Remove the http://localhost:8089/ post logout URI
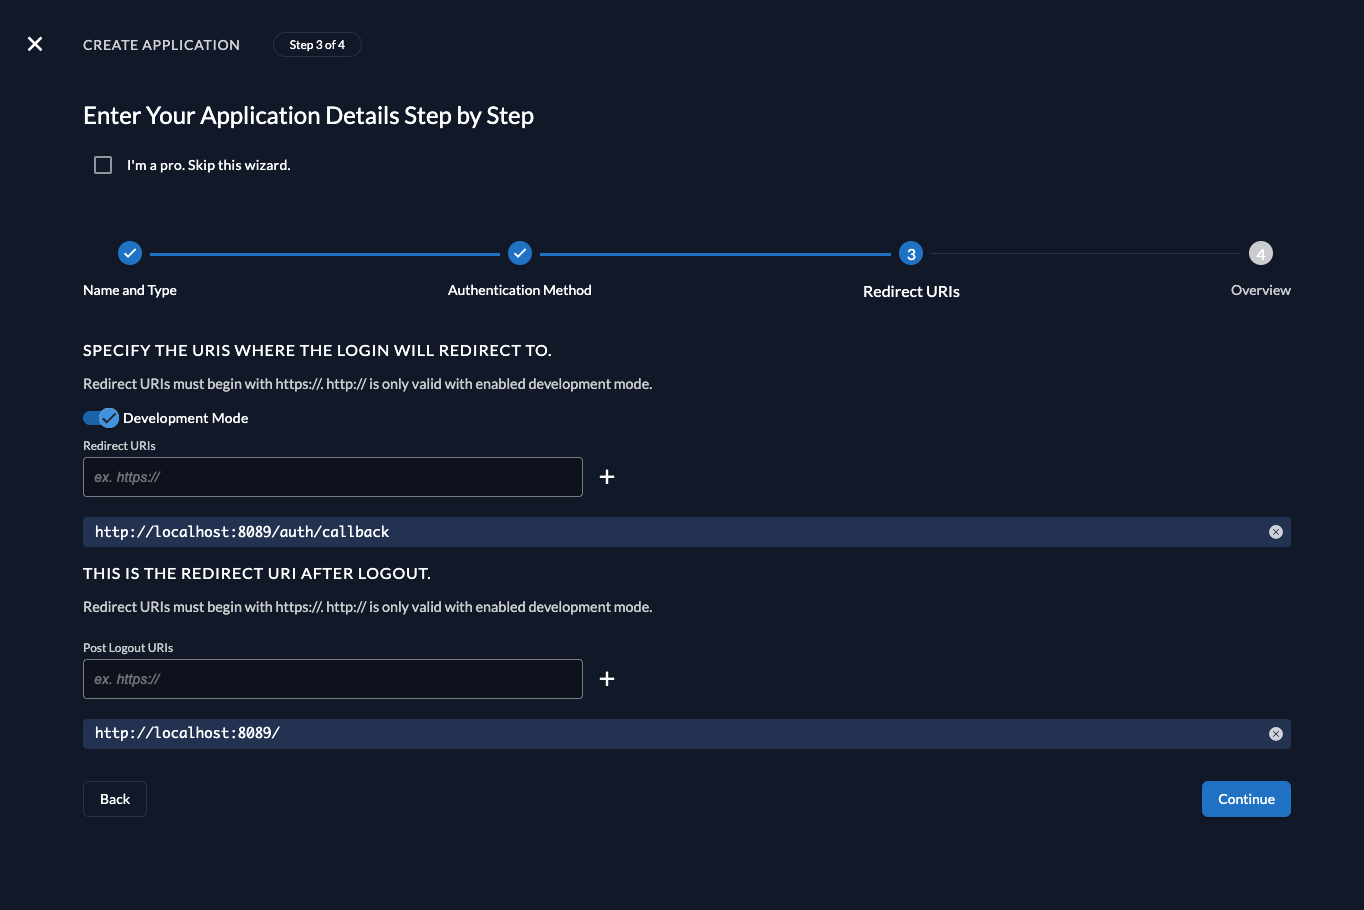Image resolution: width=1364 pixels, height=910 pixels. (x=1275, y=733)
